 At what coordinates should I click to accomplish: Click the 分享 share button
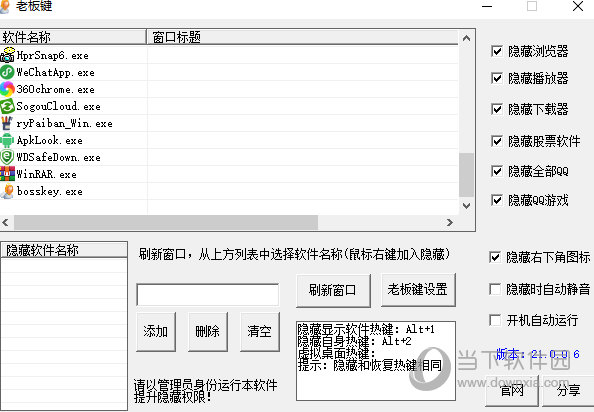point(568,390)
